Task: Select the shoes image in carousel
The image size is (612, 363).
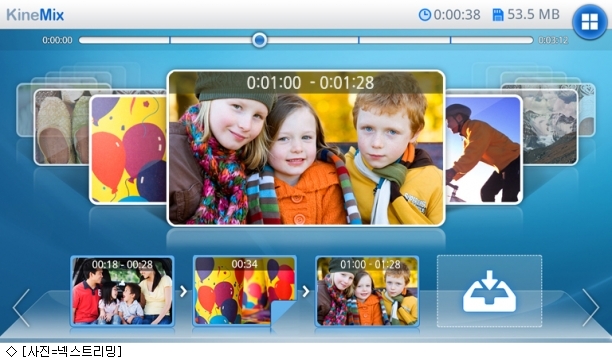Action: (62, 128)
